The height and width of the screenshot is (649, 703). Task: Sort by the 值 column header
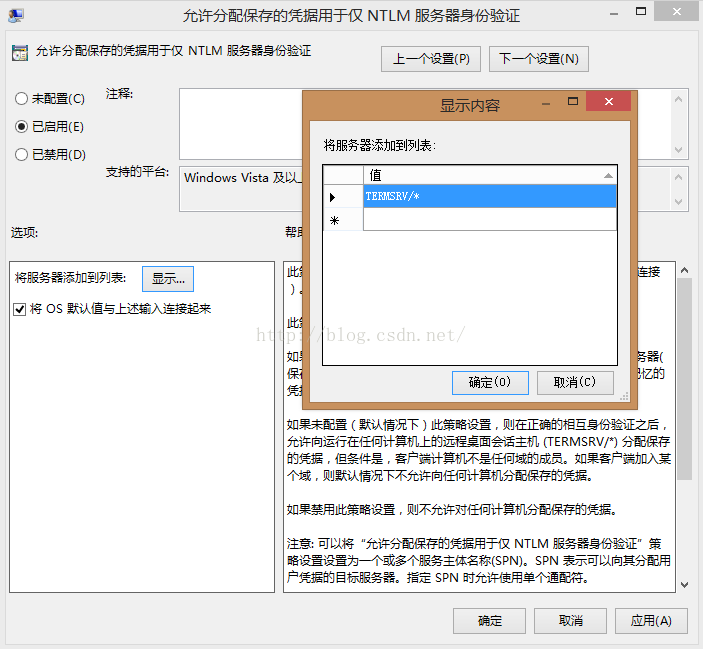point(490,175)
